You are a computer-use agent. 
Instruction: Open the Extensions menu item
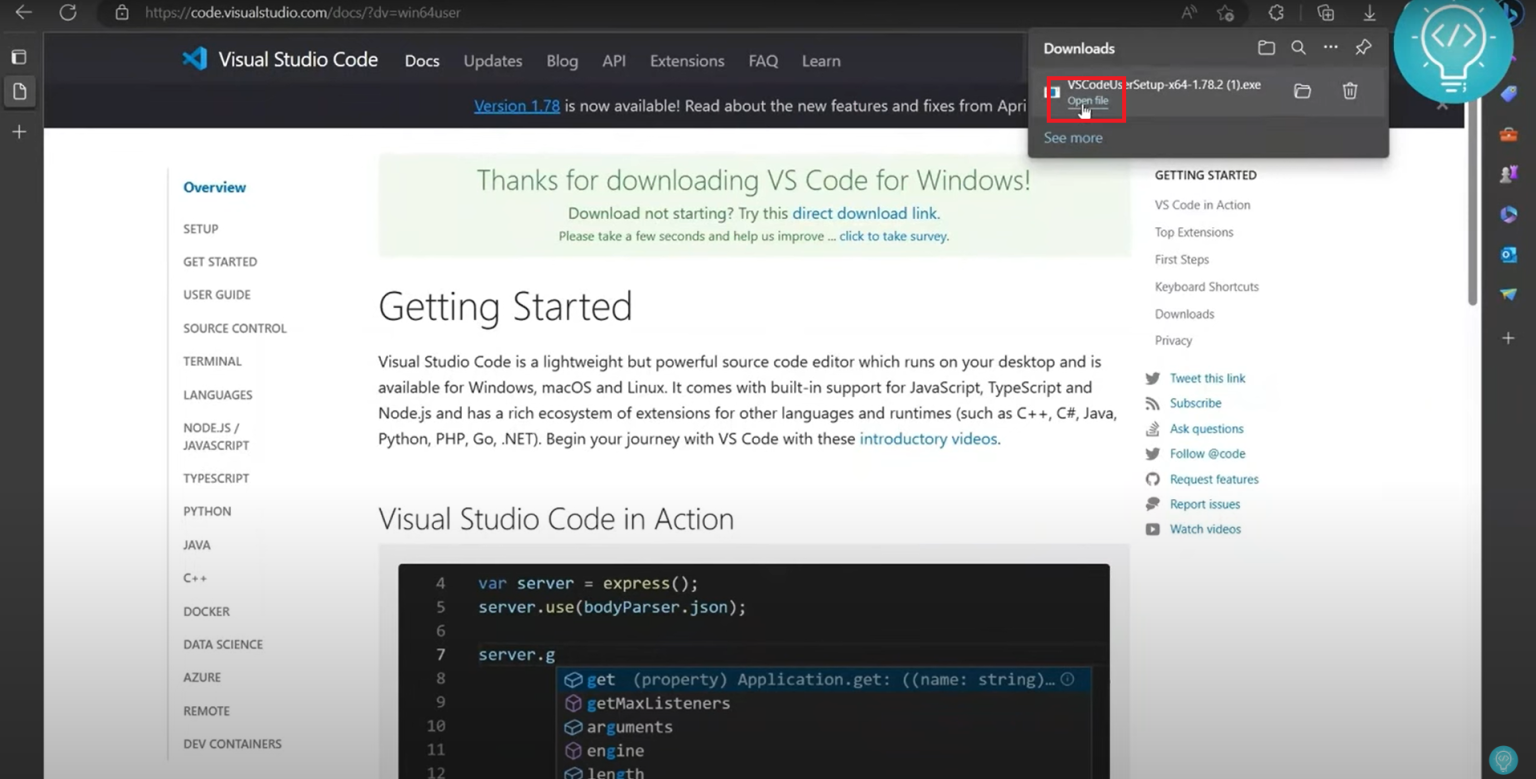point(686,61)
